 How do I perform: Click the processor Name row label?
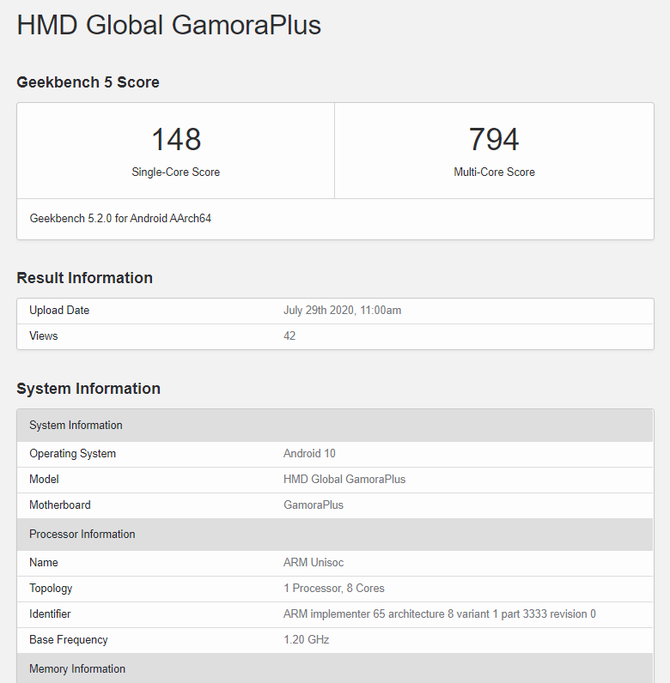(x=44, y=562)
